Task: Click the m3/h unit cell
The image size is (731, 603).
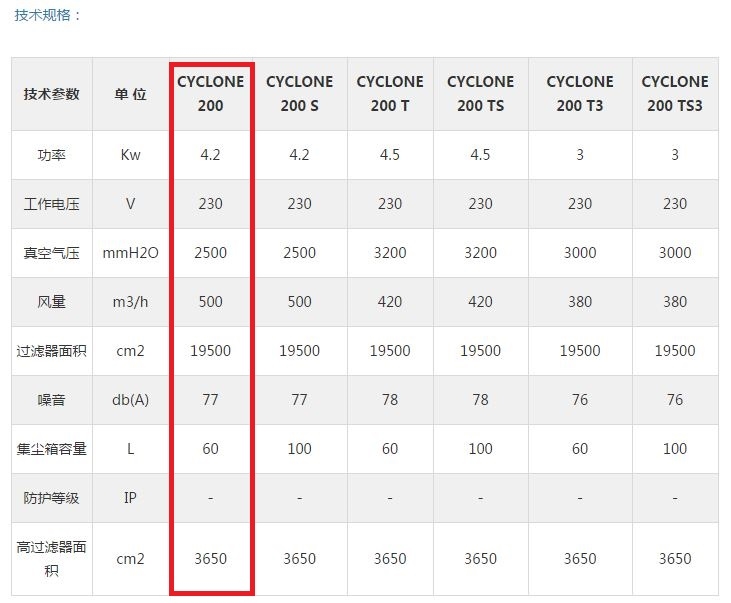Action: click(131, 302)
